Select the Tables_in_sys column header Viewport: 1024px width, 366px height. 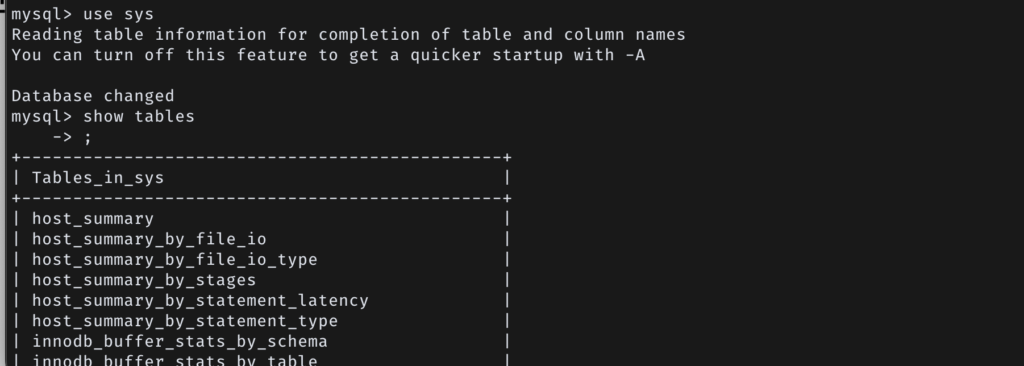tap(98, 178)
